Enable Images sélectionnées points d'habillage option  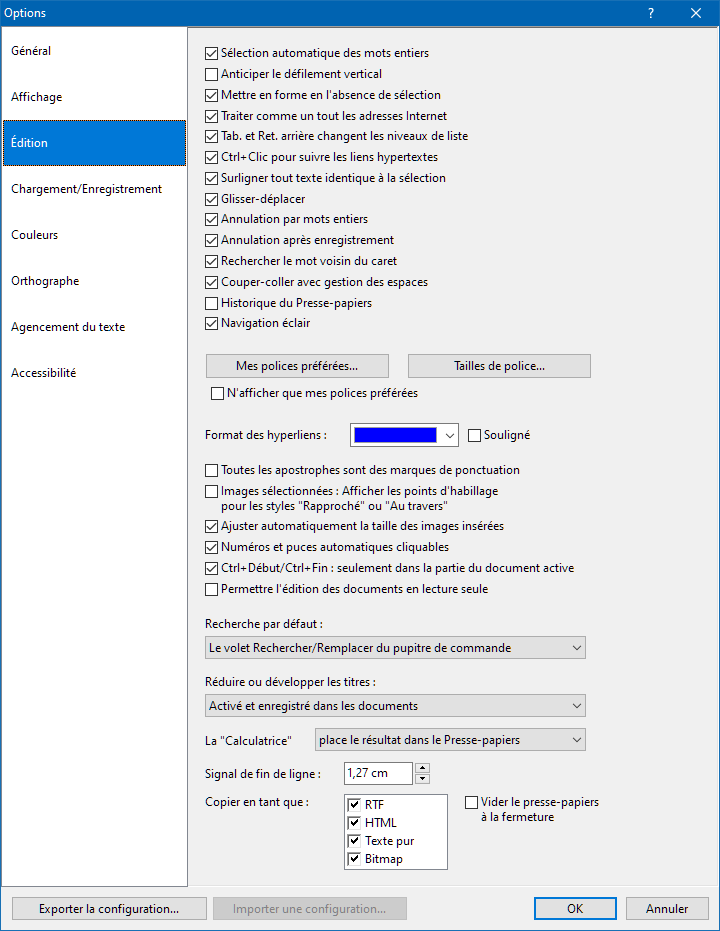tap(211, 492)
